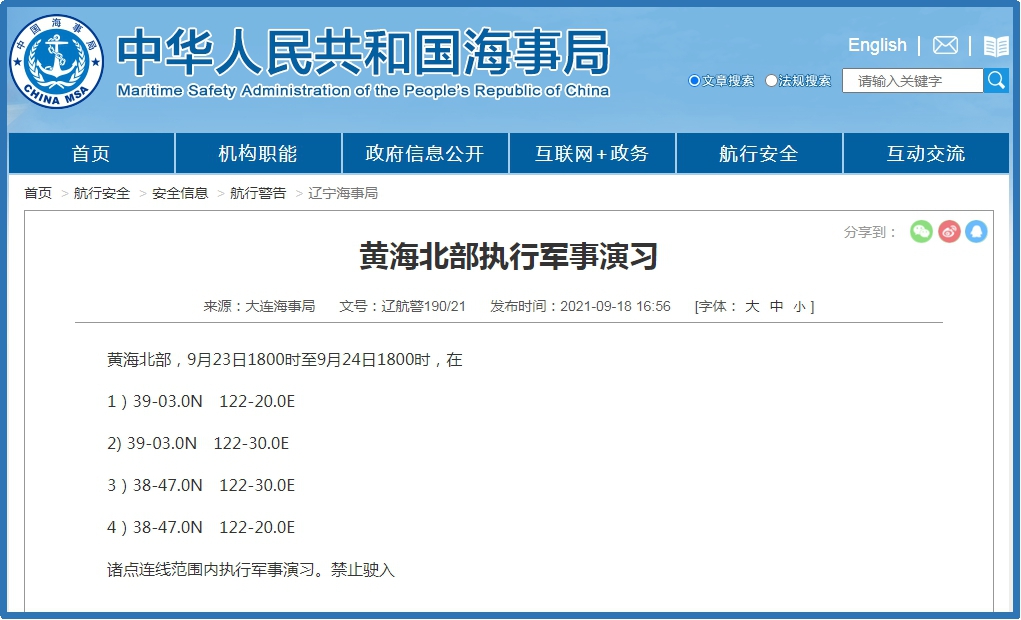Open the 互动交流 navigation tab

pyautogui.click(x=926, y=154)
